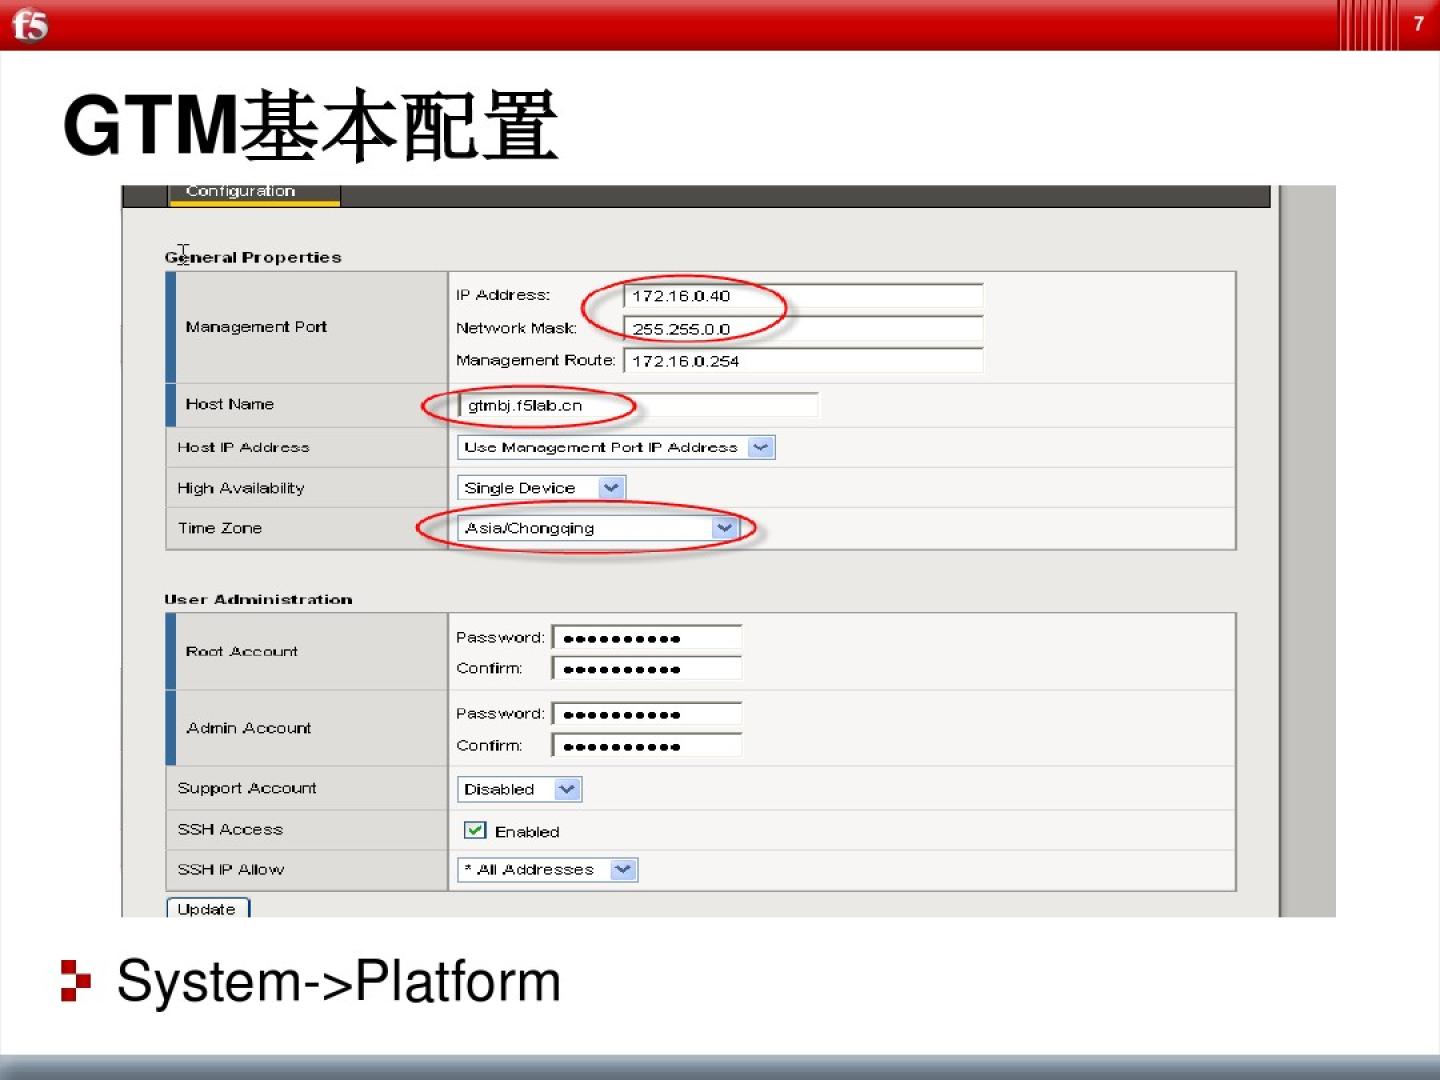The image size is (1440, 1080).
Task: Open the Support Account dropdown
Action: (519, 789)
